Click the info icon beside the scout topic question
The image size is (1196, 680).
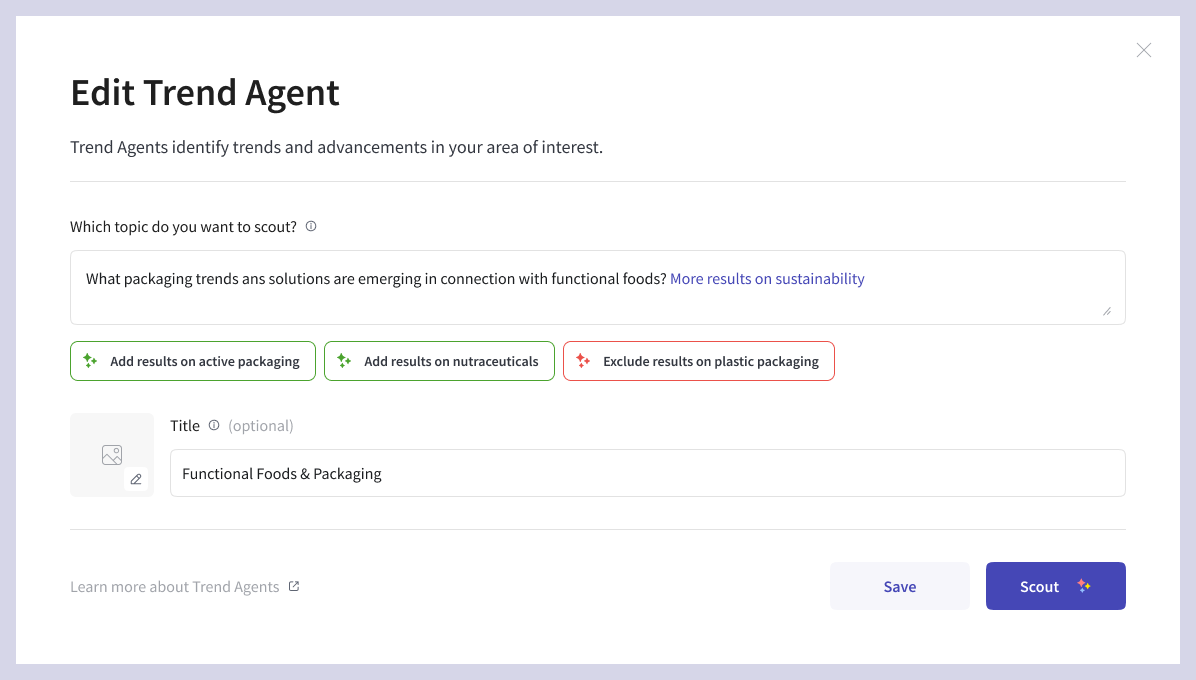(311, 226)
